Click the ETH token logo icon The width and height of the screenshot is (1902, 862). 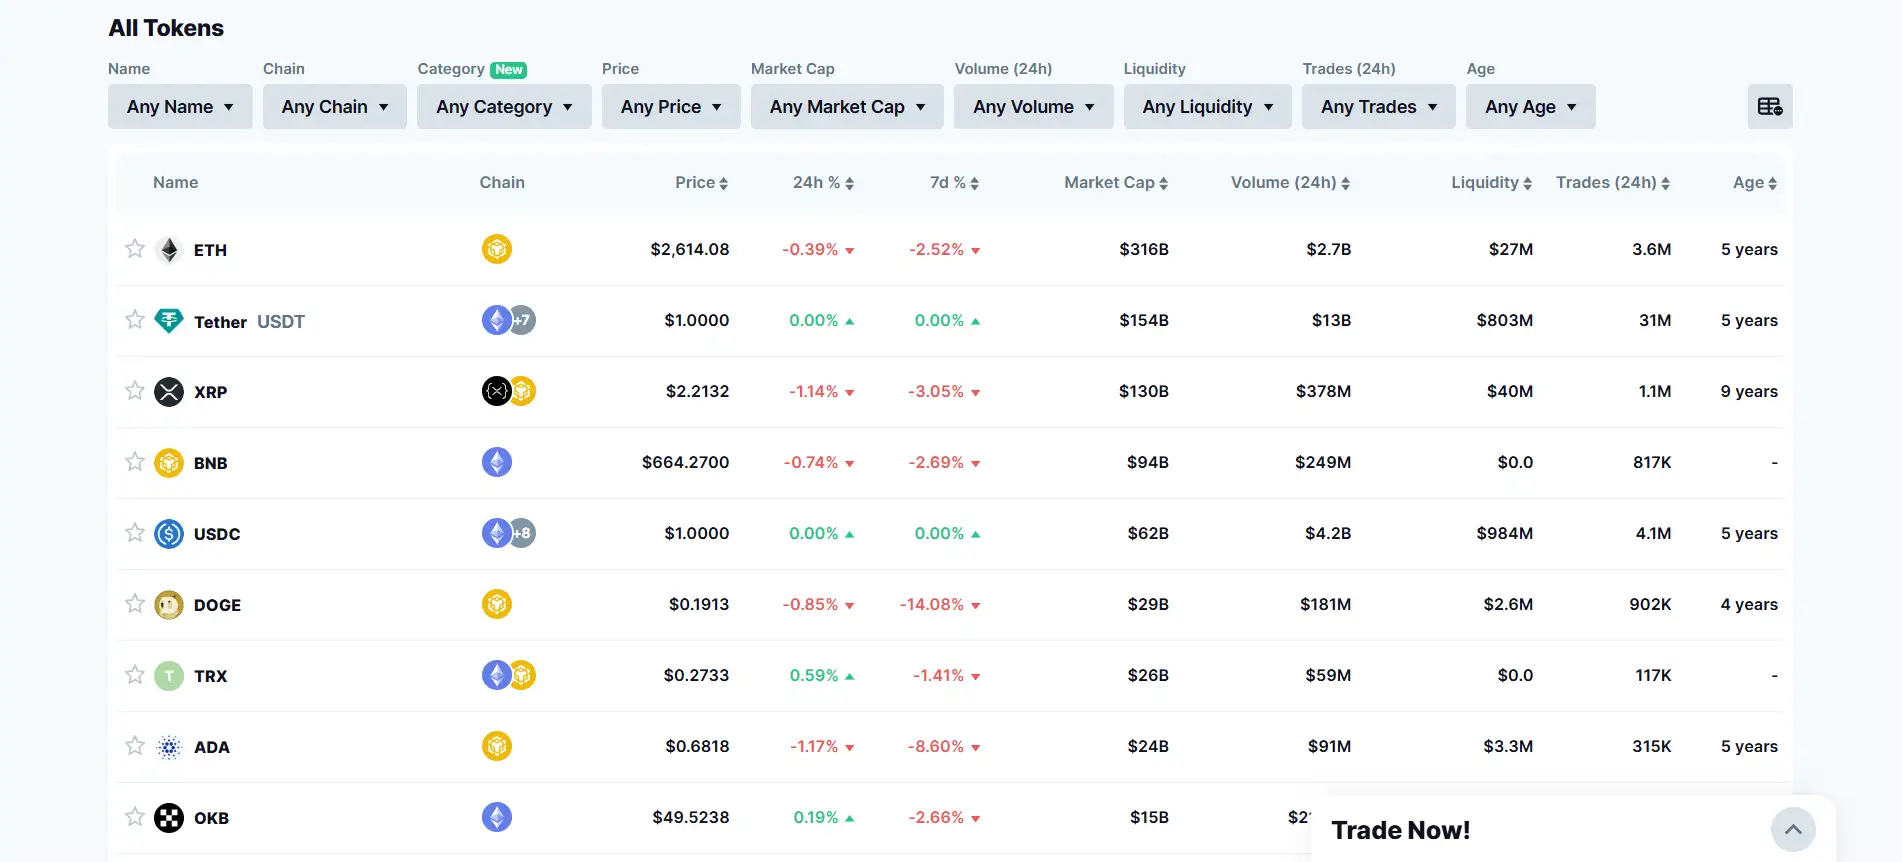169,250
